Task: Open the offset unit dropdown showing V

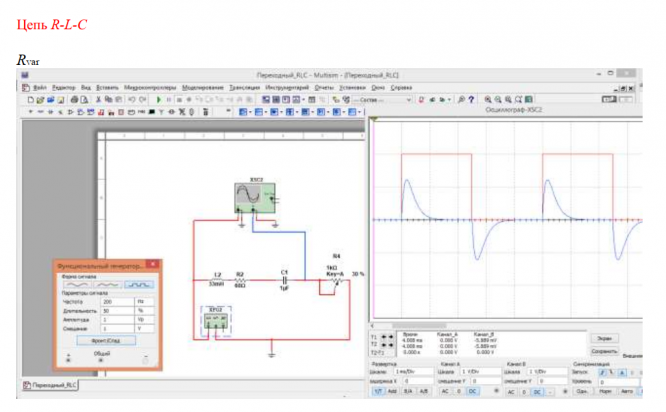Action: 143,327
